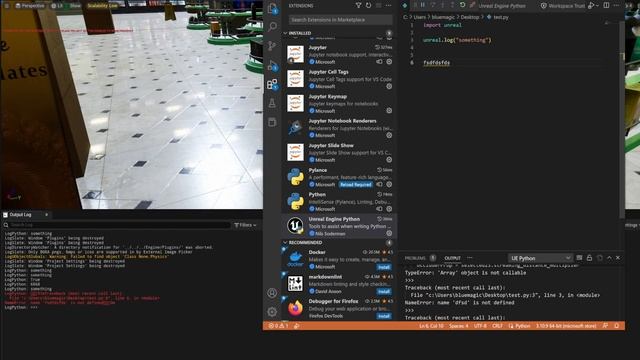Clear the output panel
Image resolution: width=640 pixels, height=360 pixels.
[x=579, y=258]
